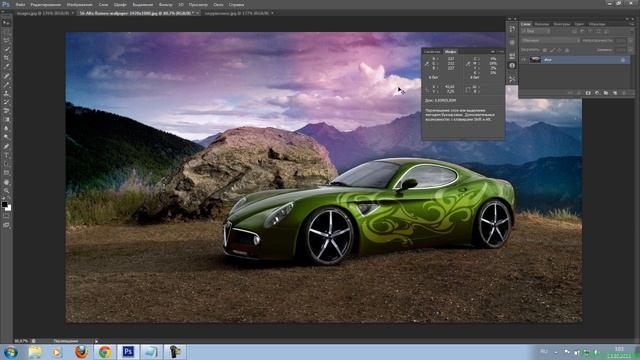This screenshot has height=360, width=640.
Task: Select the Healing Brush tool
Action: (6, 76)
